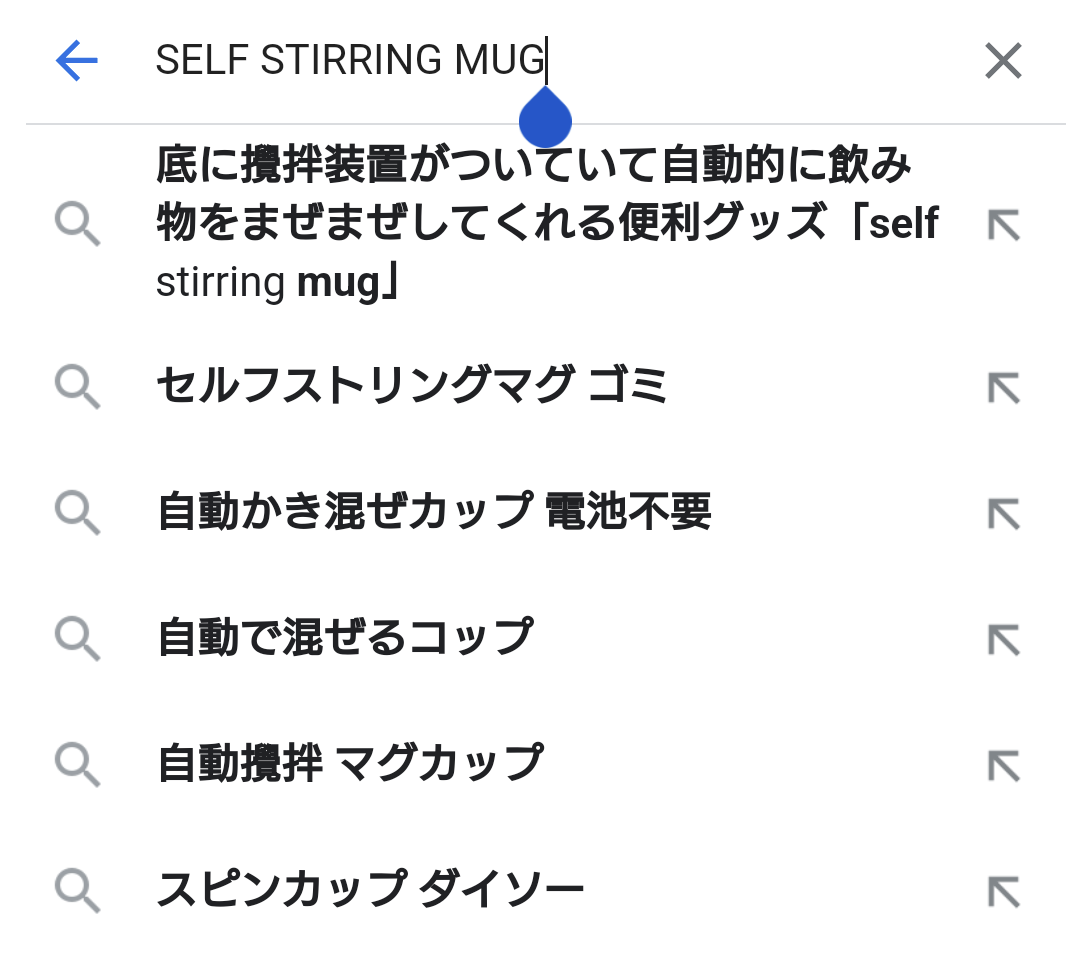Tap magnifier icon beside 自動かき混ぜカップ 電池不要

tap(77, 512)
